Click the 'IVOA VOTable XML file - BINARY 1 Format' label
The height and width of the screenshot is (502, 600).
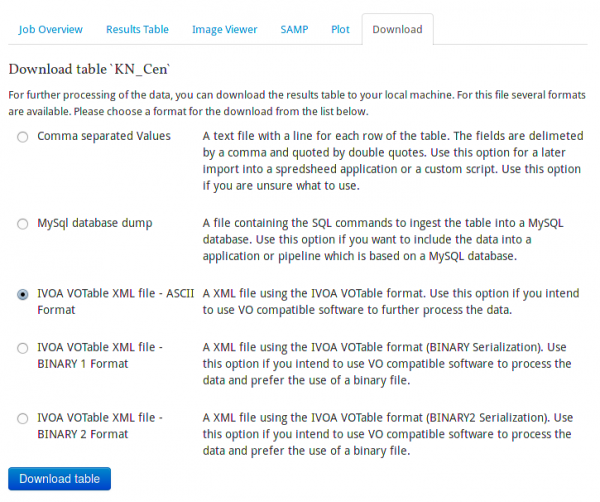coord(100,355)
